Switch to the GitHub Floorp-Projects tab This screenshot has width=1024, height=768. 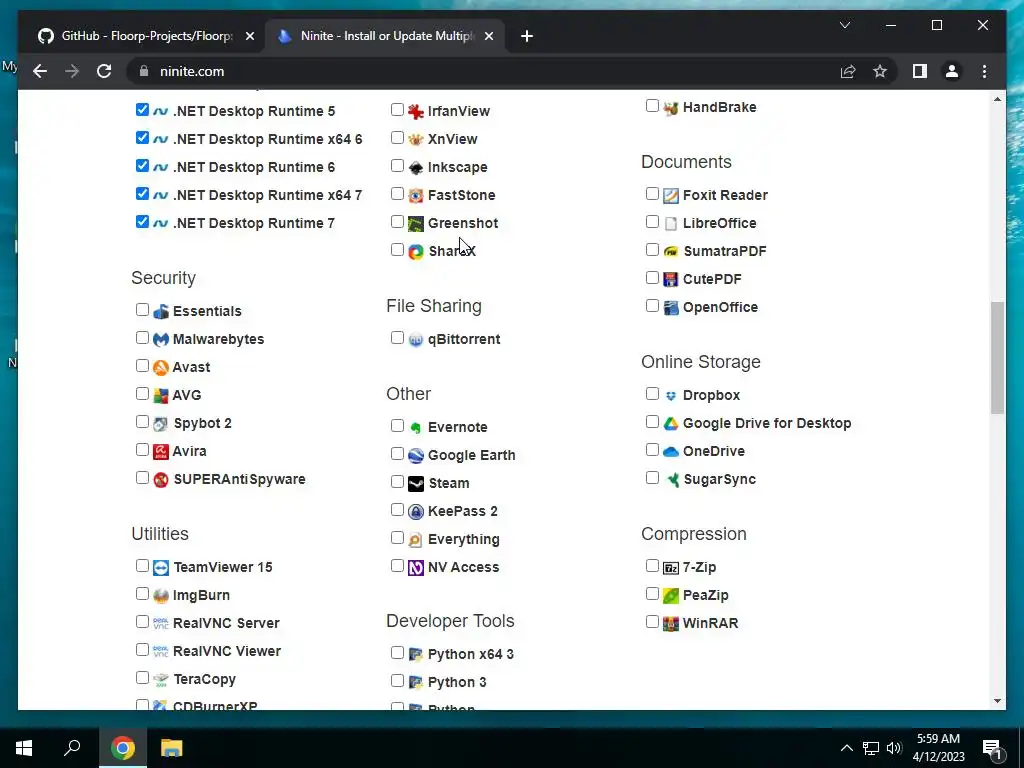pyautogui.click(x=146, y=36)
